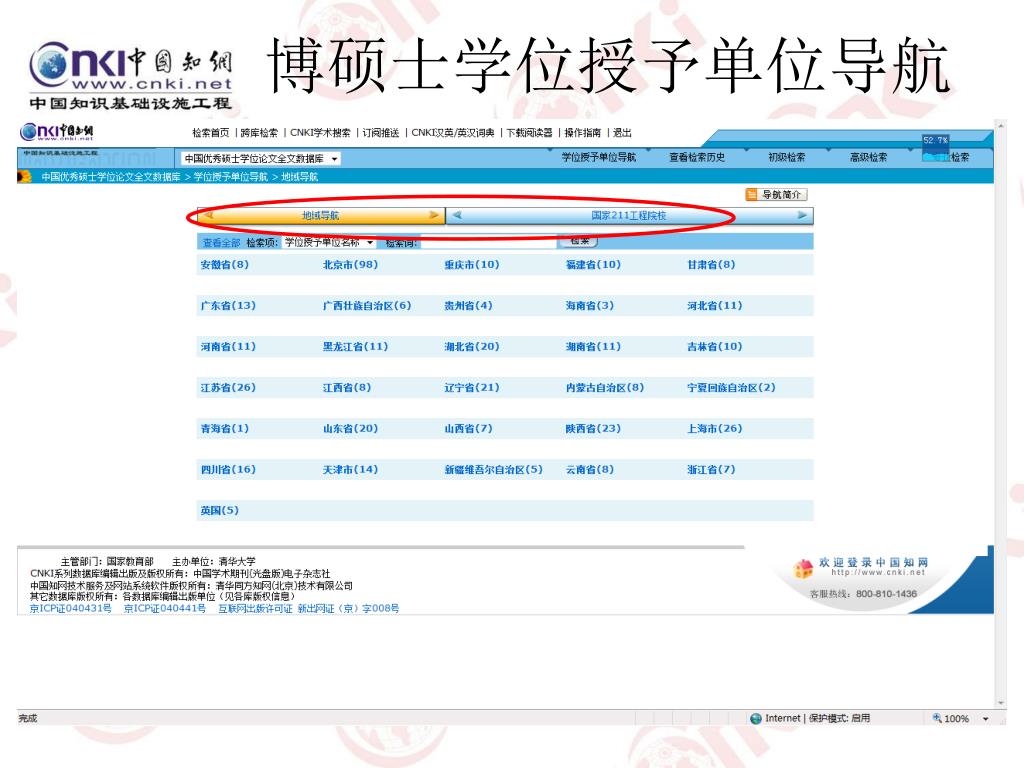Click the 下载阅读器 top link

tap(529, 133)
